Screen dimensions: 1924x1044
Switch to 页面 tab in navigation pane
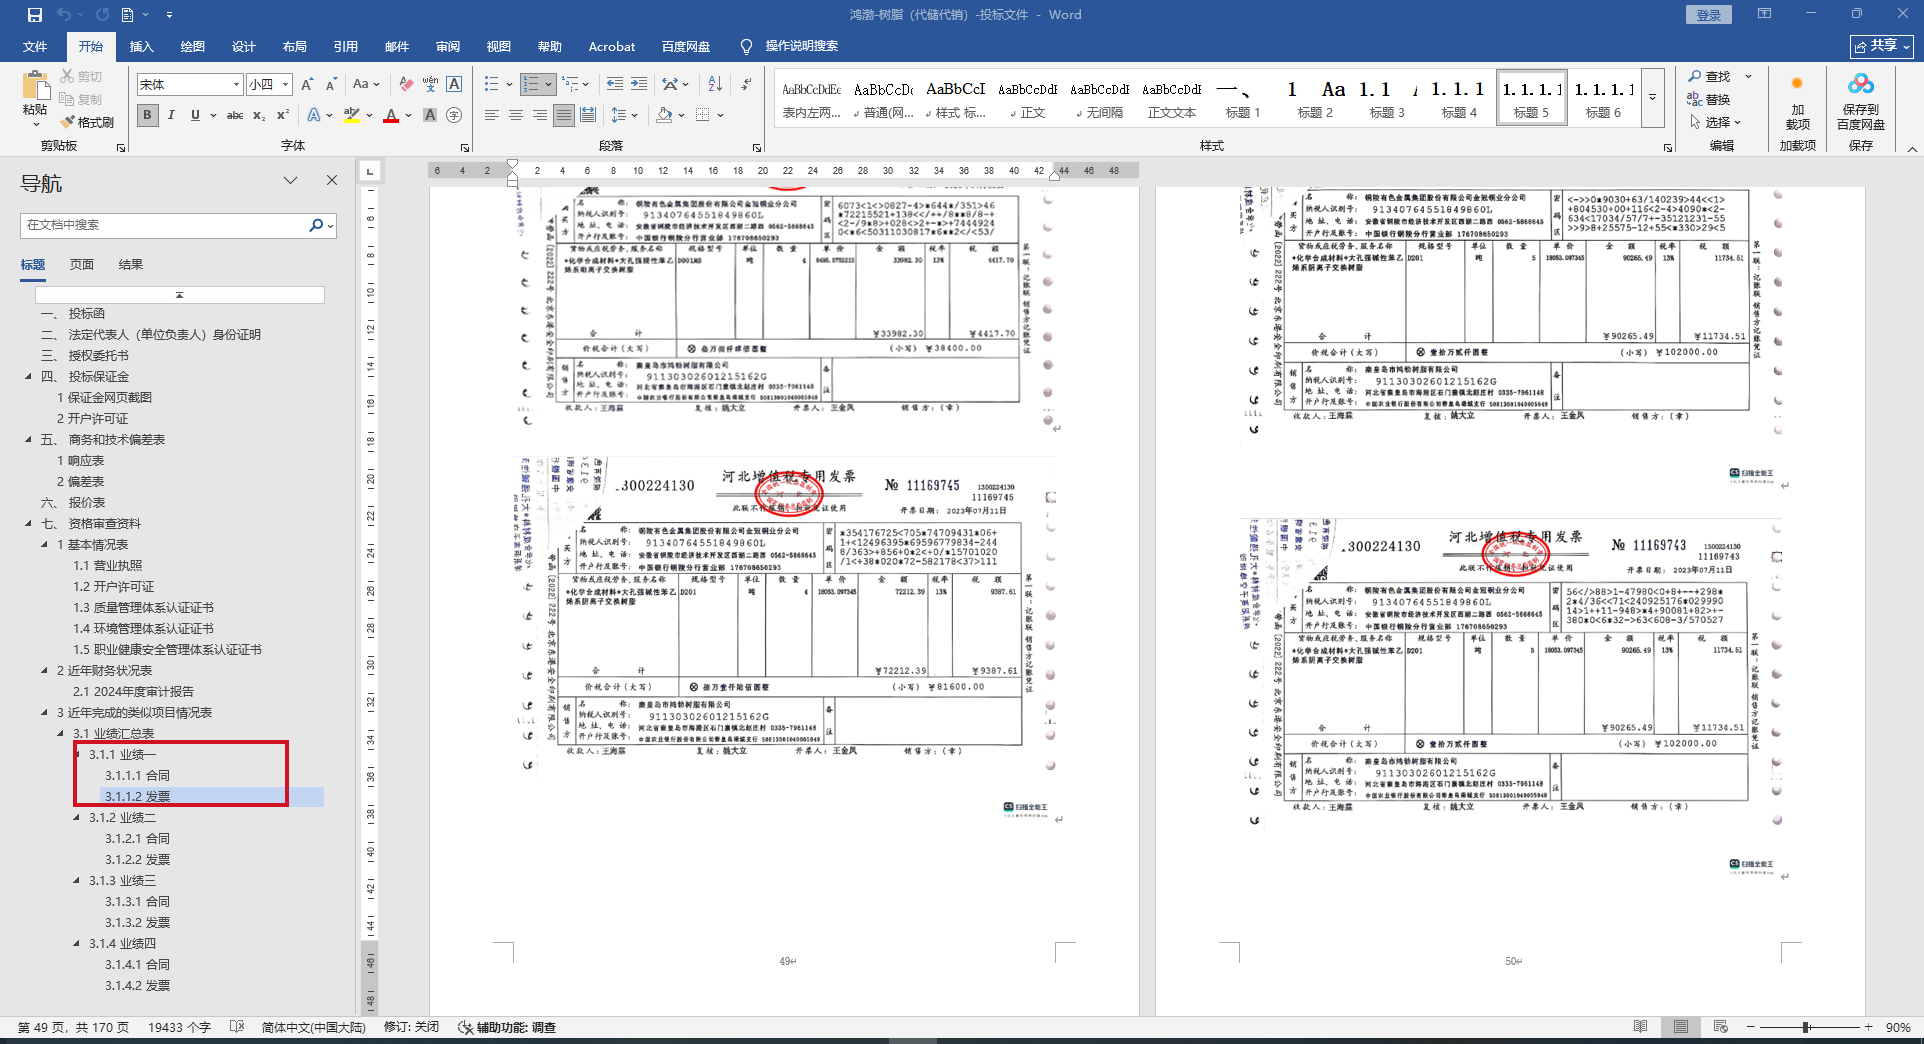point(82,265)
